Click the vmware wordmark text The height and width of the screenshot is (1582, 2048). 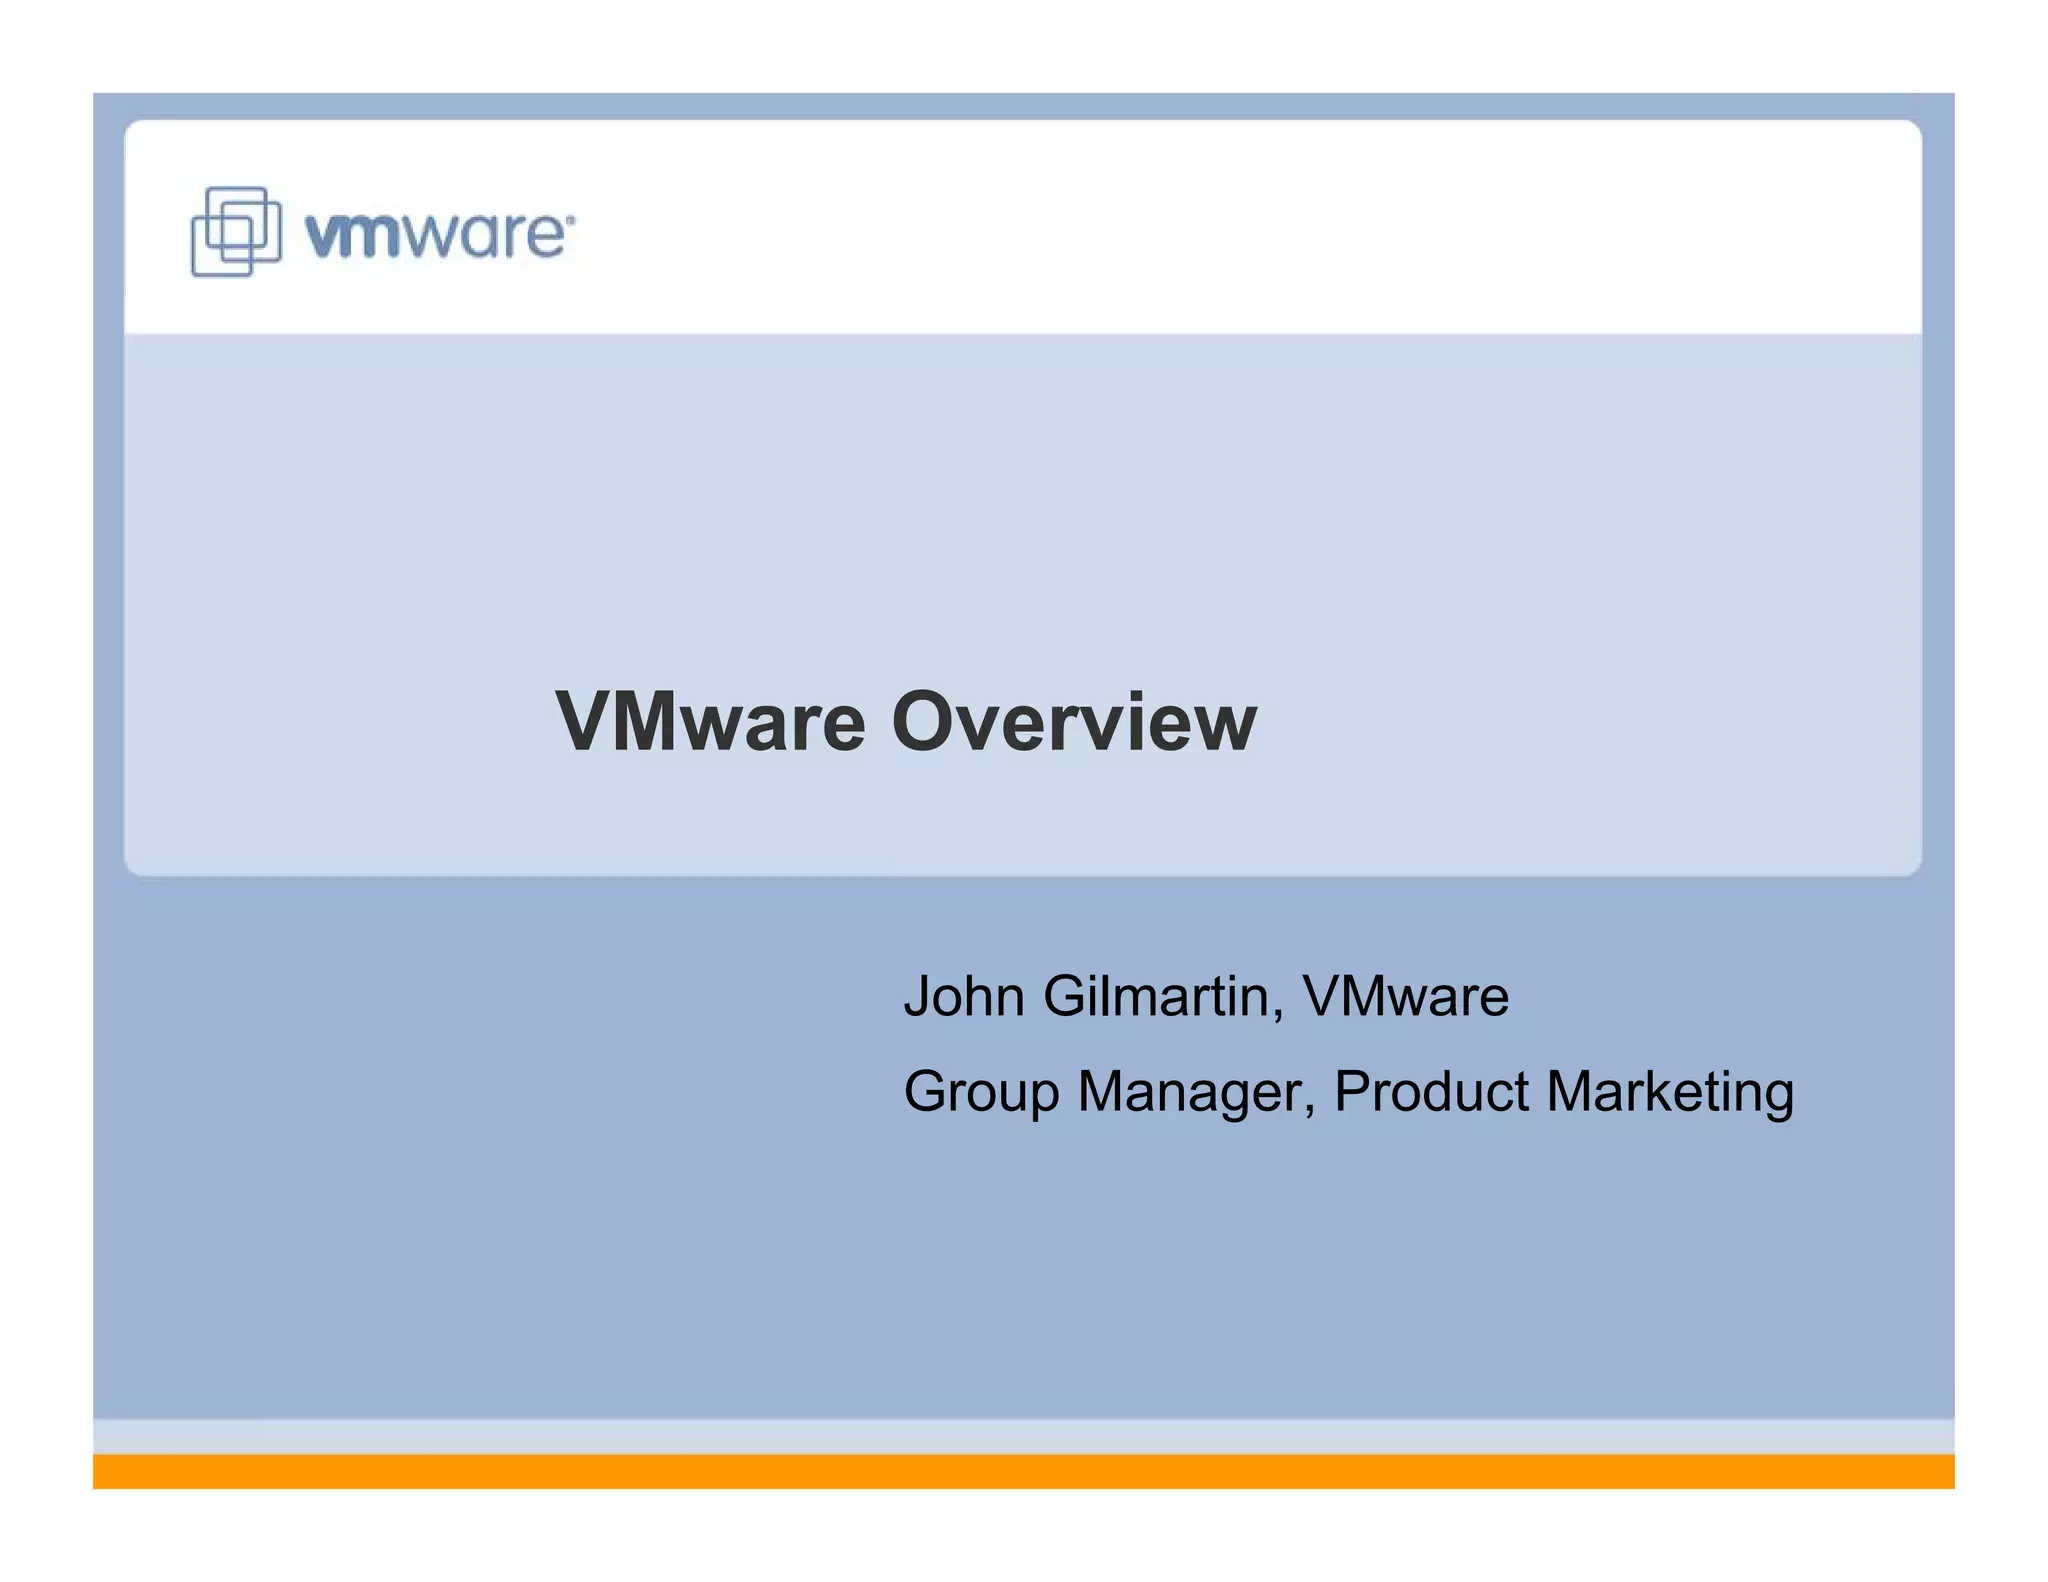click(x=440, y=236)
